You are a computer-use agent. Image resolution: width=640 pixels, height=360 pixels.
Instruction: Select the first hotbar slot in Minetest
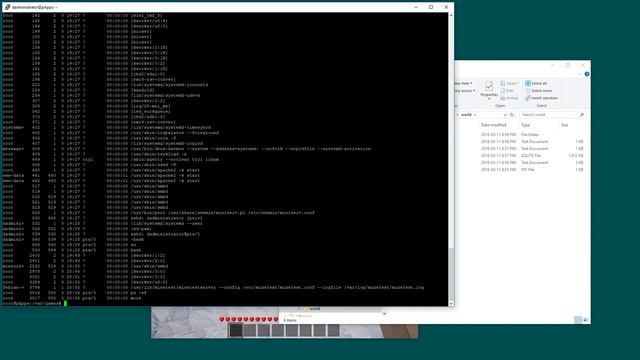(x=236, y=330)
